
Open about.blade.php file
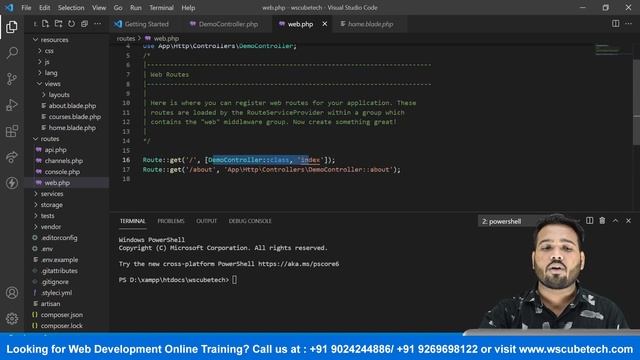[x=72, y=106]
